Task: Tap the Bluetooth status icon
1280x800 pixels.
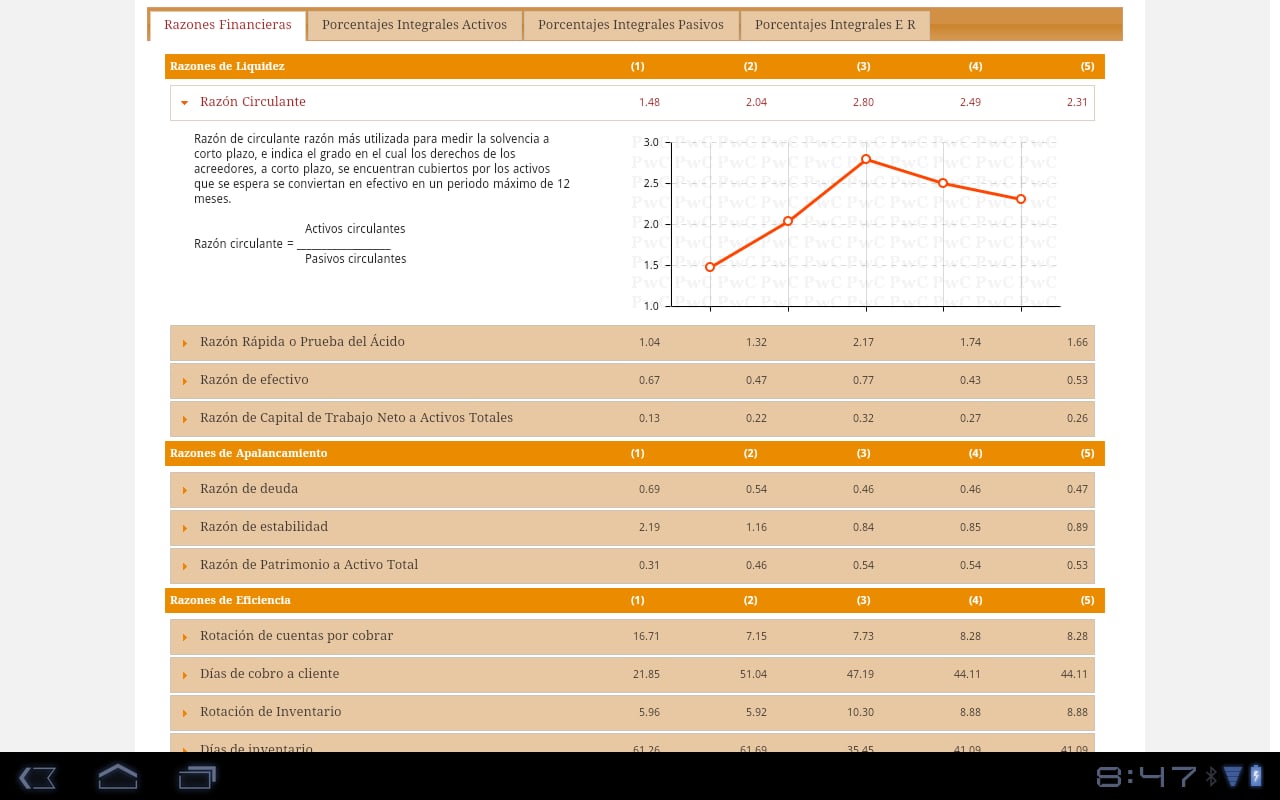Action: click(x=1211, y=776)
